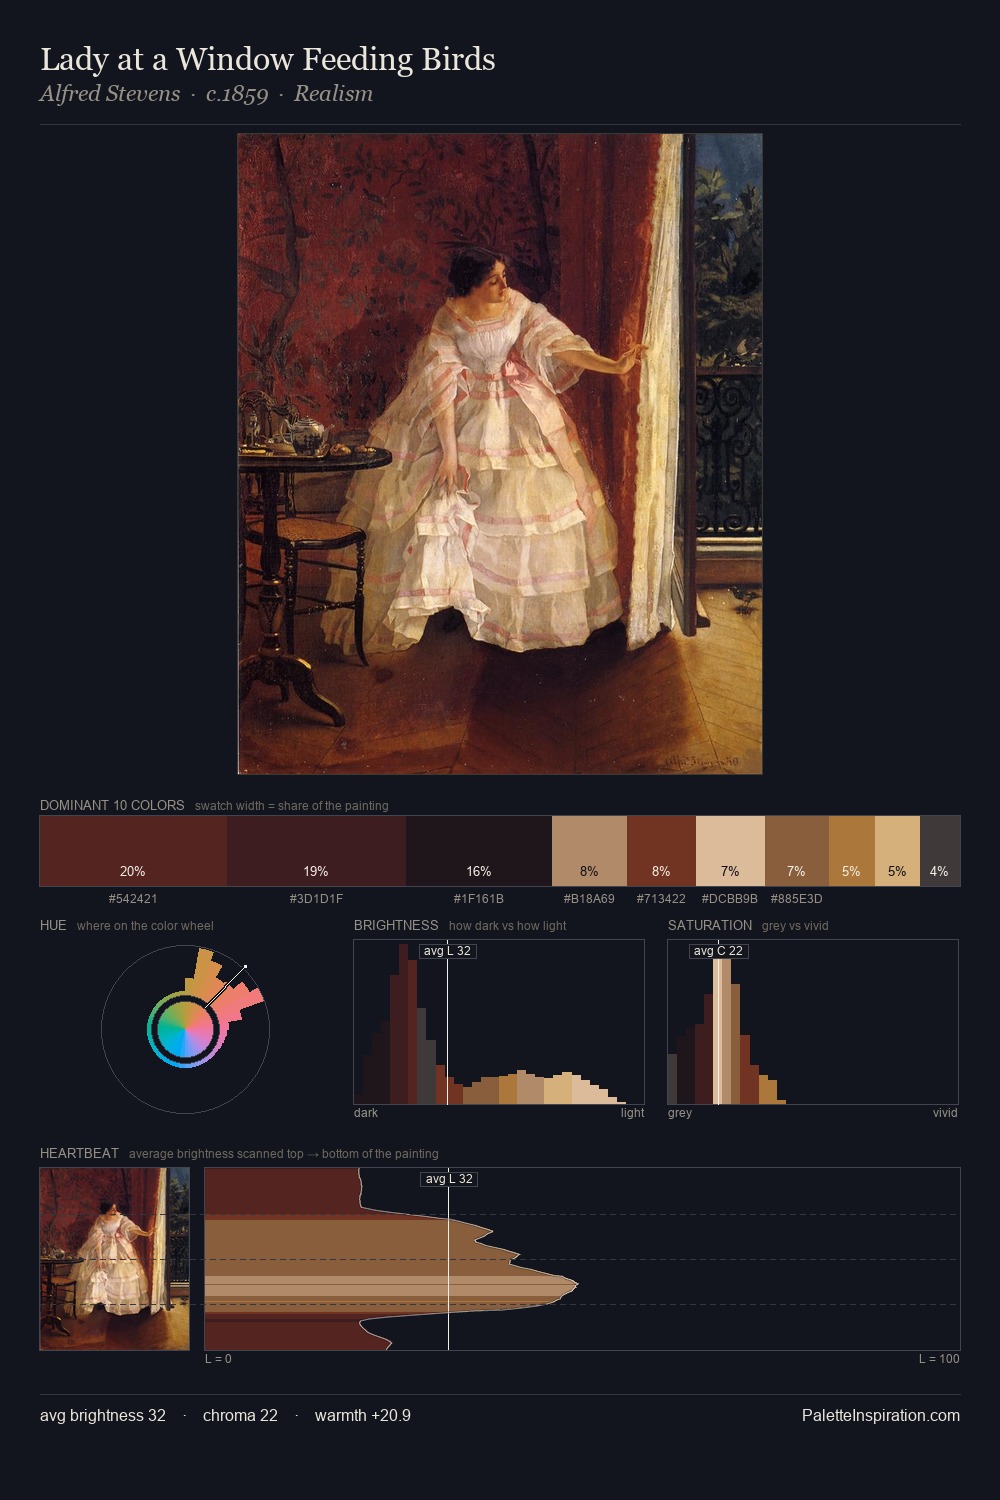The height and width of the screenshot is (1500, 1000).
Task: Select the 5% ochre-orange swatch
Action: [x=851, y=851]
